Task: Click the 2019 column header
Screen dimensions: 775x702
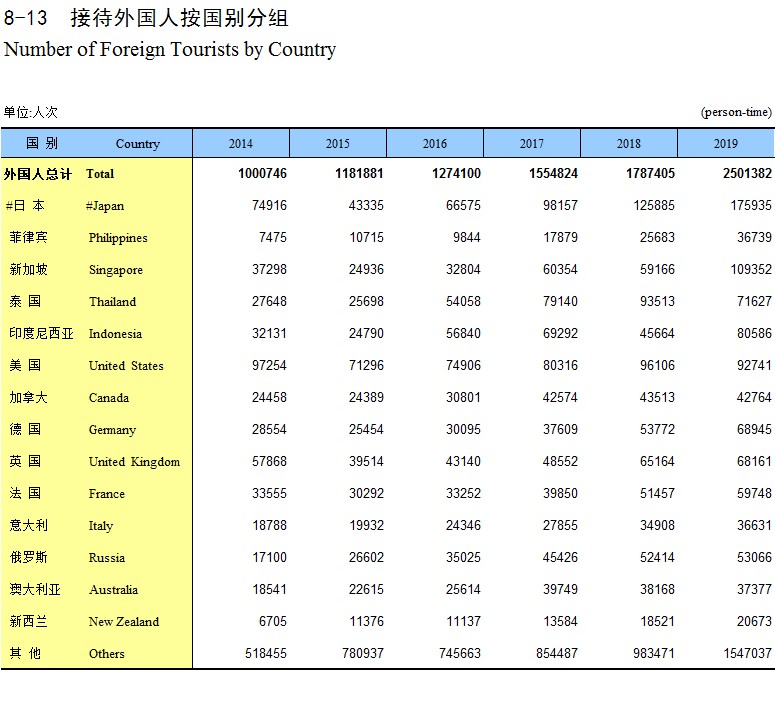Action: 726,143
